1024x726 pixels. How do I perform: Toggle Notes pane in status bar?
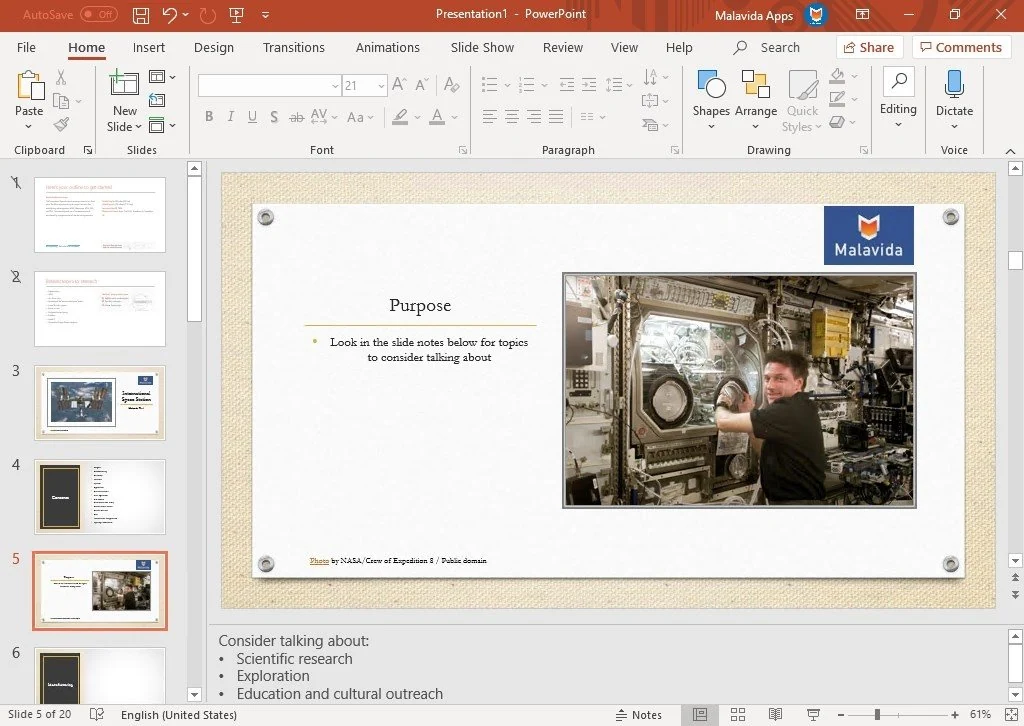coord(639,715)
